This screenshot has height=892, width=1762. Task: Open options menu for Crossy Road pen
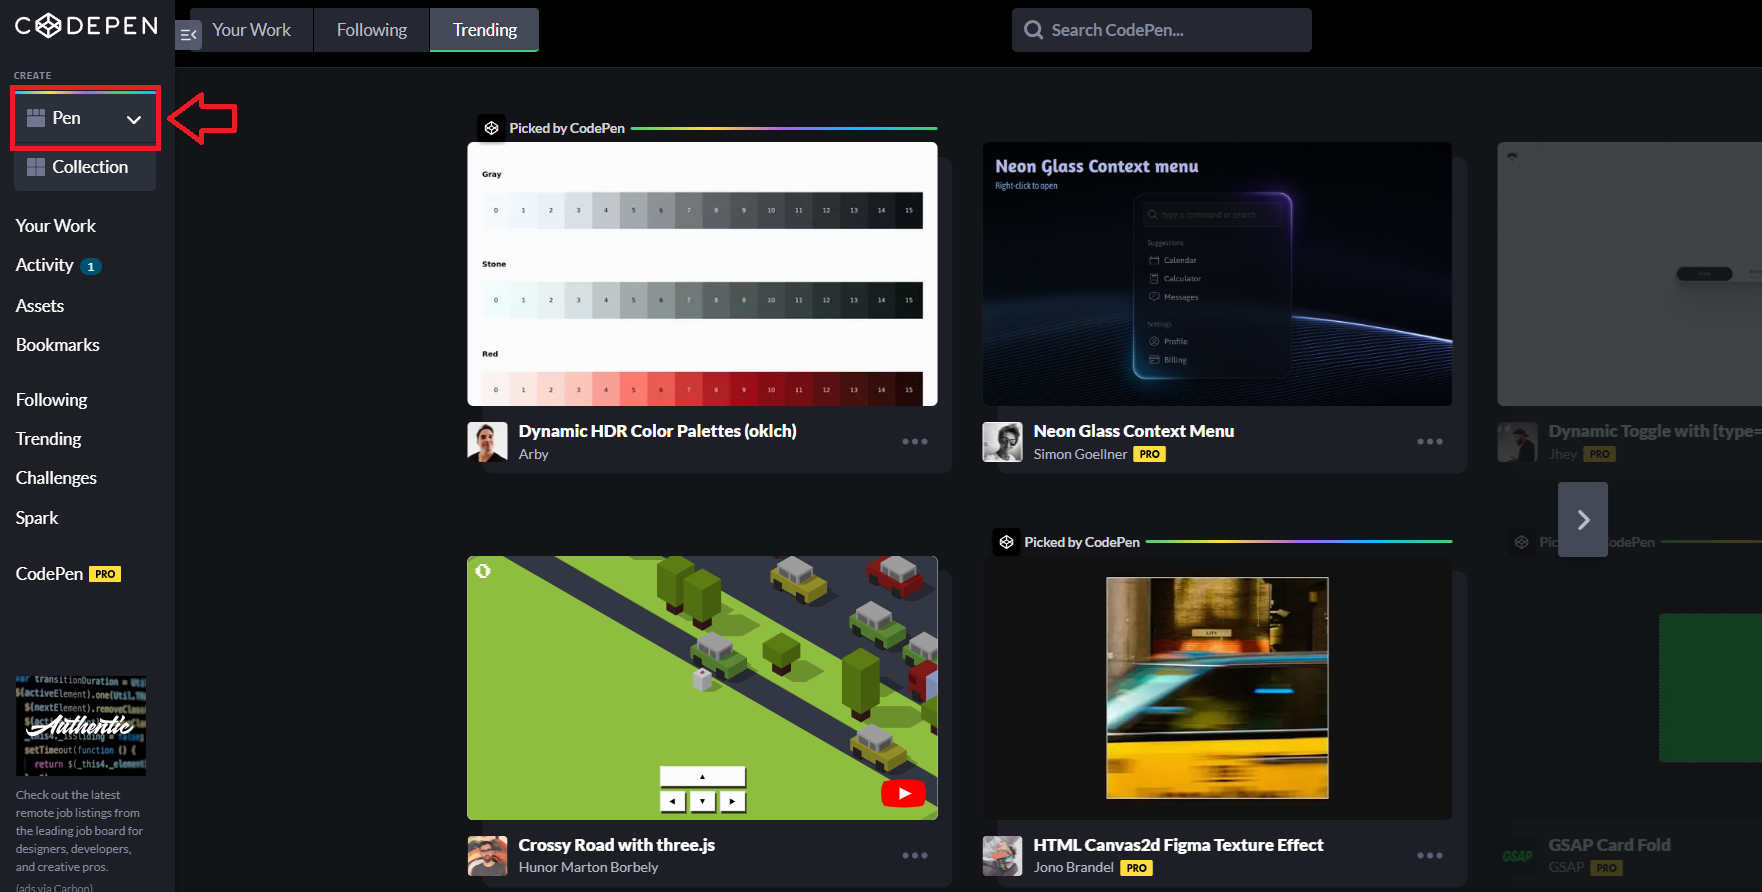pyautogui.click(x=915, y=856)
